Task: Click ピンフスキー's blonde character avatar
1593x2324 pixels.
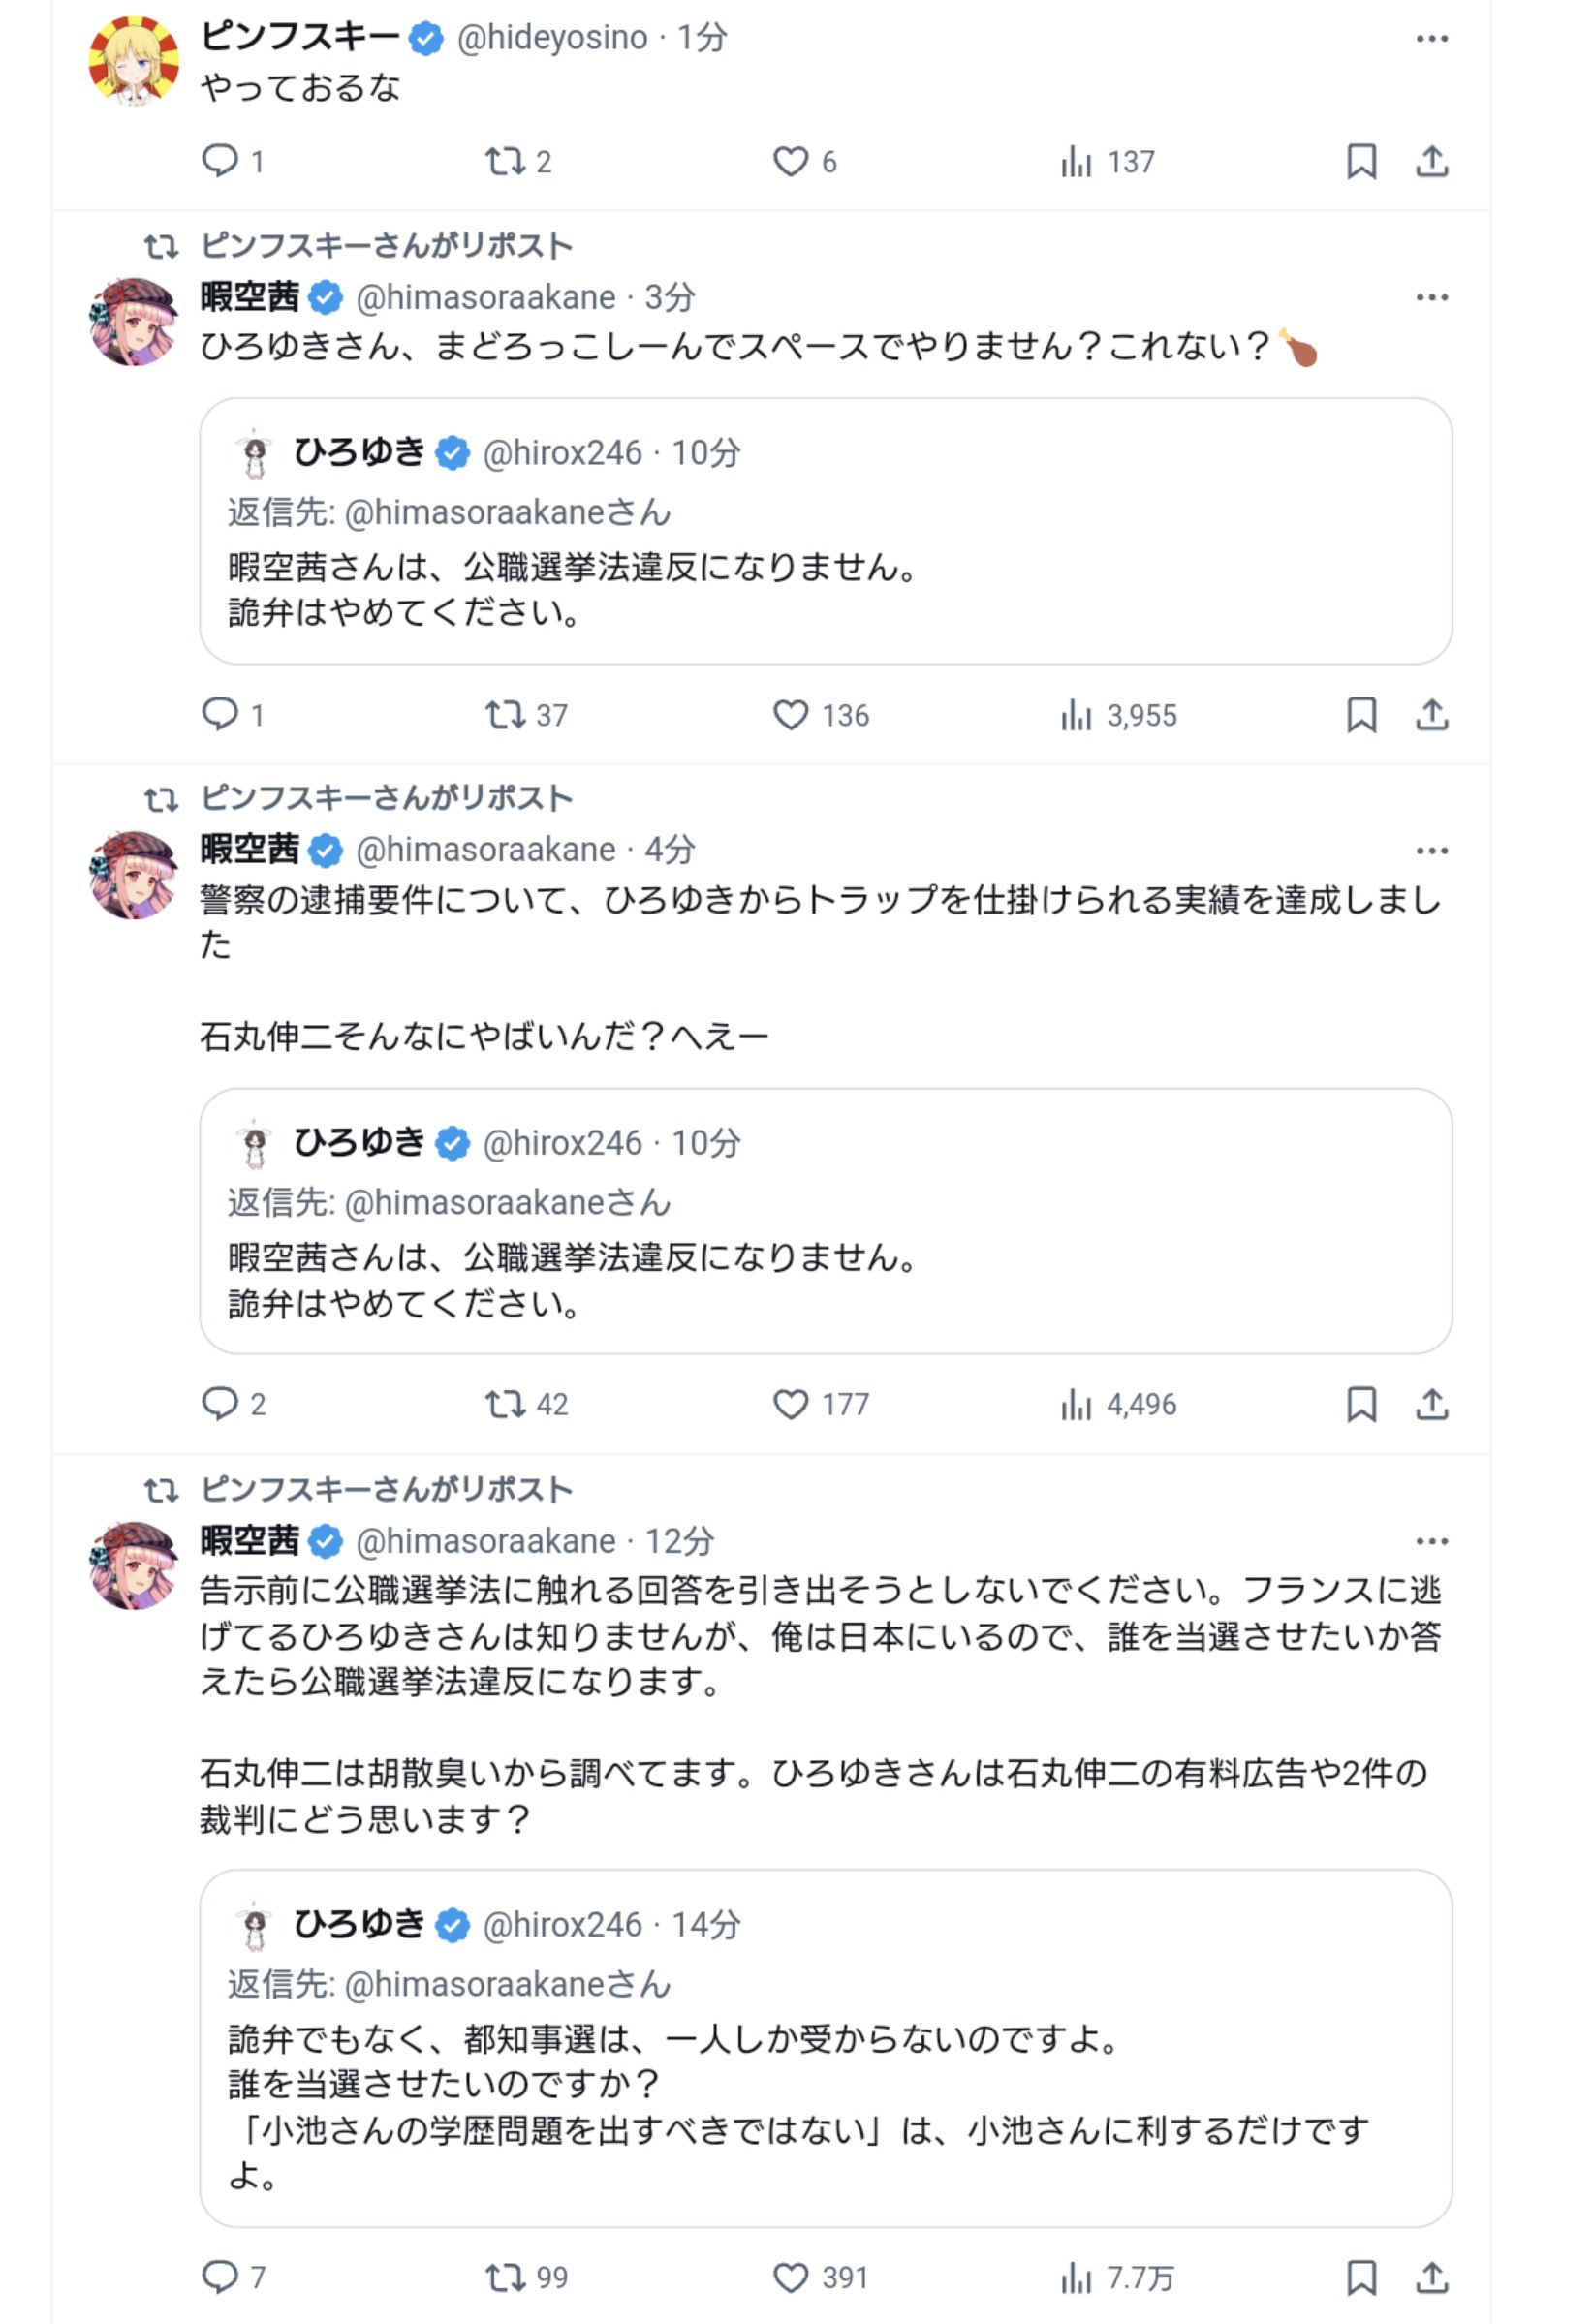Action: point(134,60)
